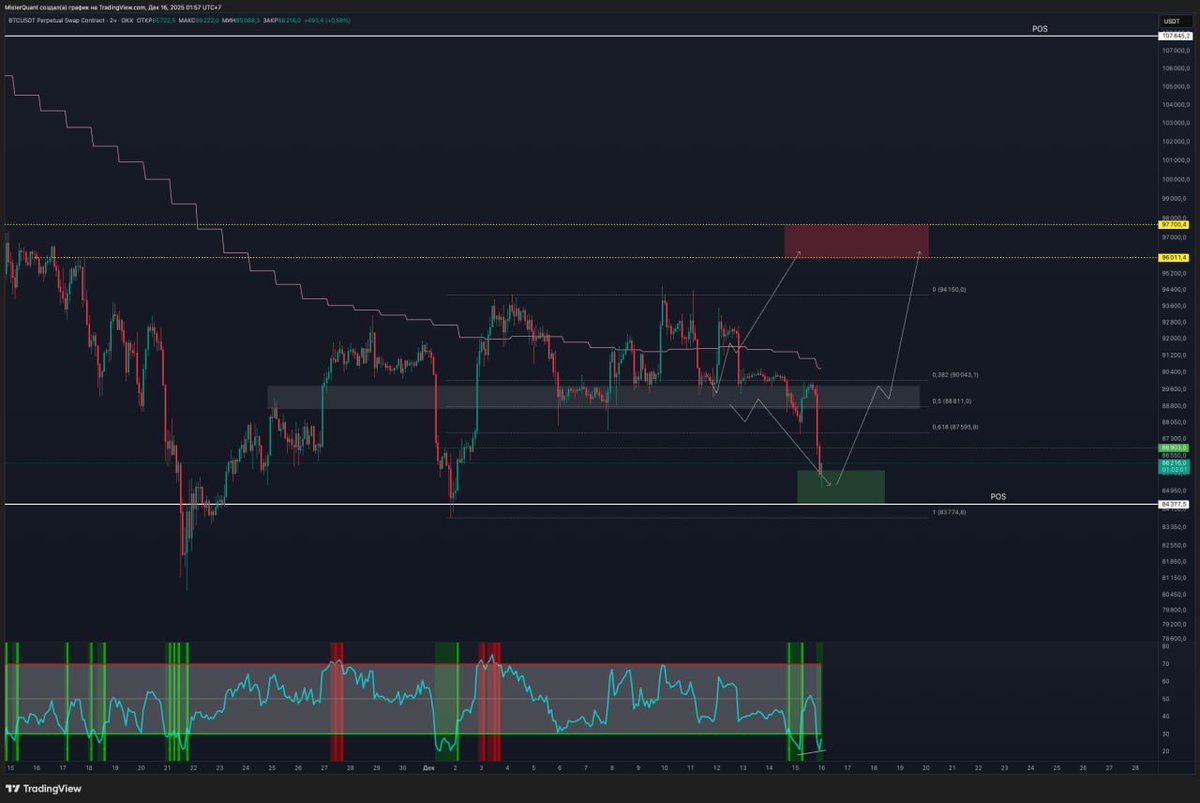The width and height of the screenshot is (1200, 803).
Task: Select Fibonacci level label 0,382 (90 043,1)
Action: pos(955,374)
